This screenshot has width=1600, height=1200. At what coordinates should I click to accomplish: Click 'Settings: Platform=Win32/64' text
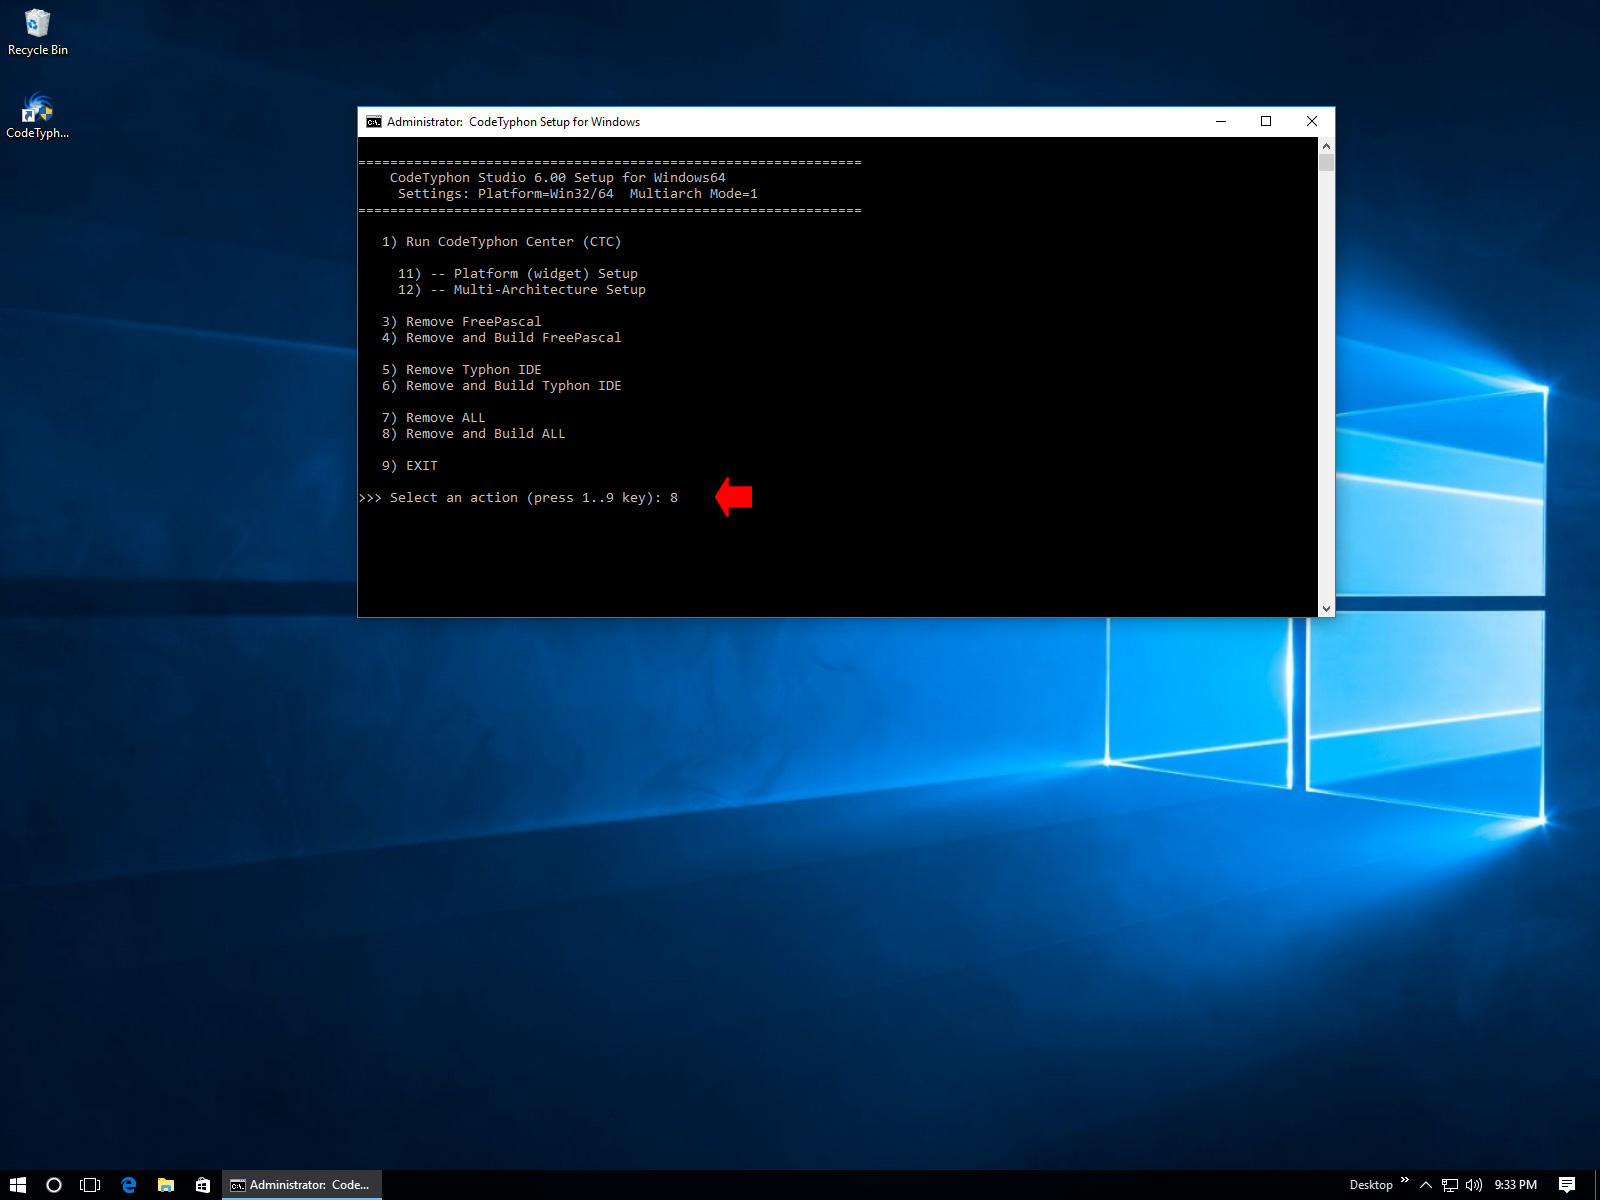click(505, 194)
